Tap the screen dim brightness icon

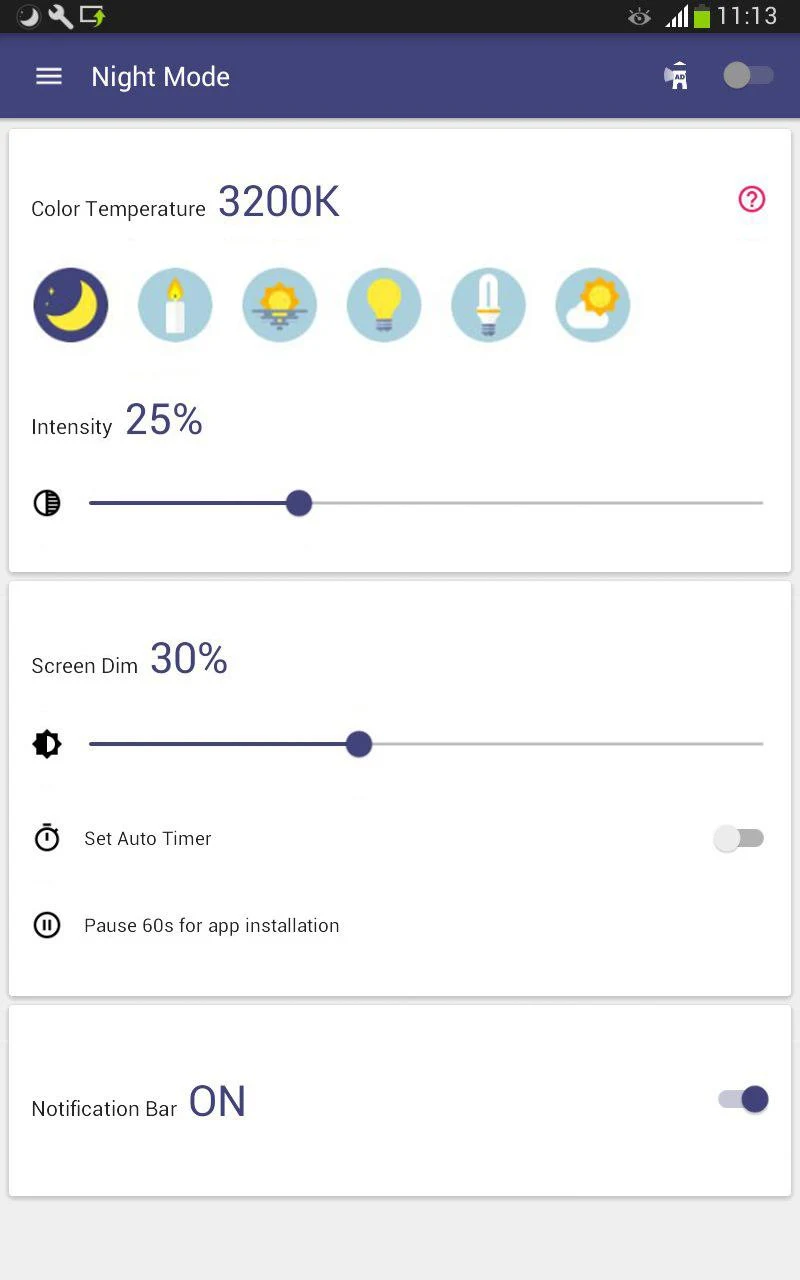pos(47,744)
